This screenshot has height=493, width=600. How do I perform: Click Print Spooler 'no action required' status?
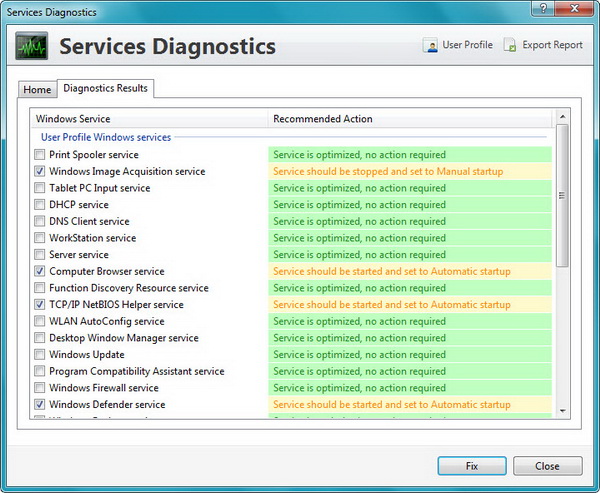point(359,155)
